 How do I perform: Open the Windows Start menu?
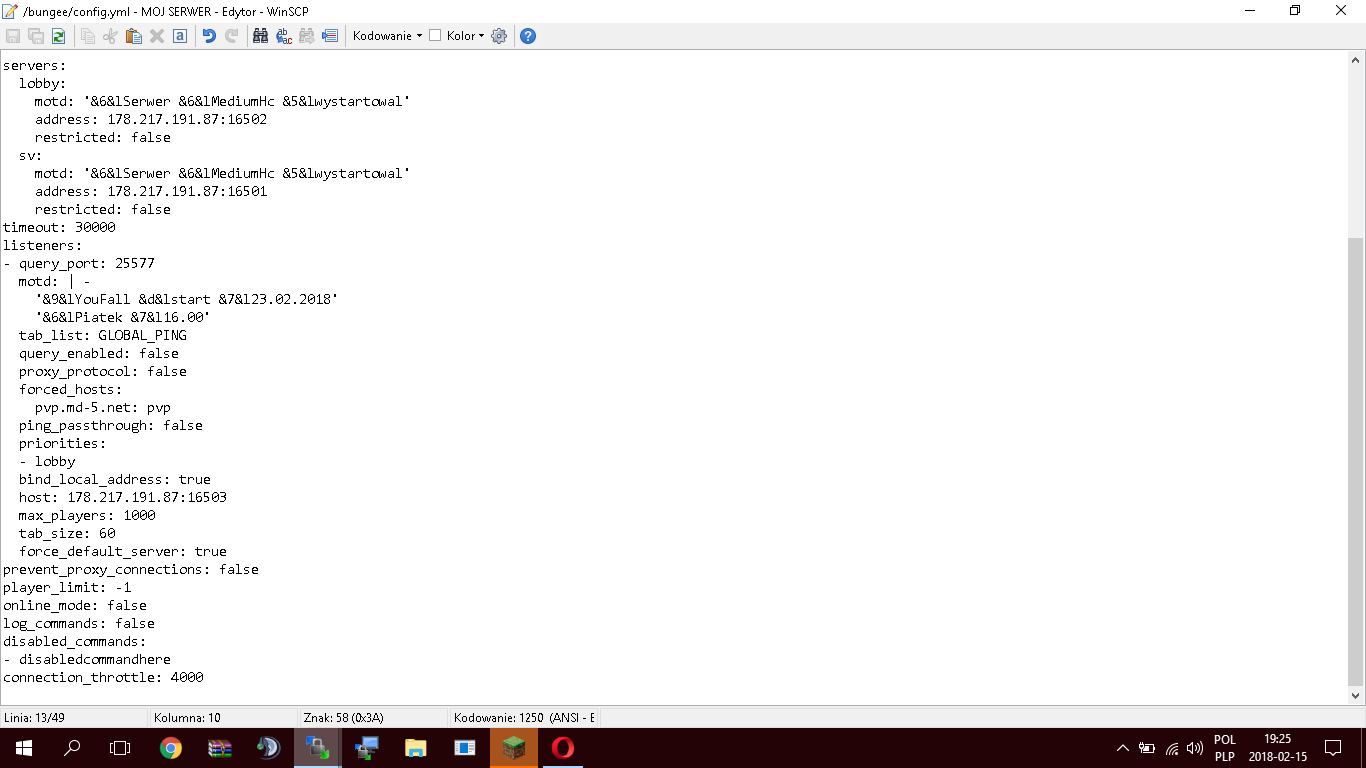24,748
